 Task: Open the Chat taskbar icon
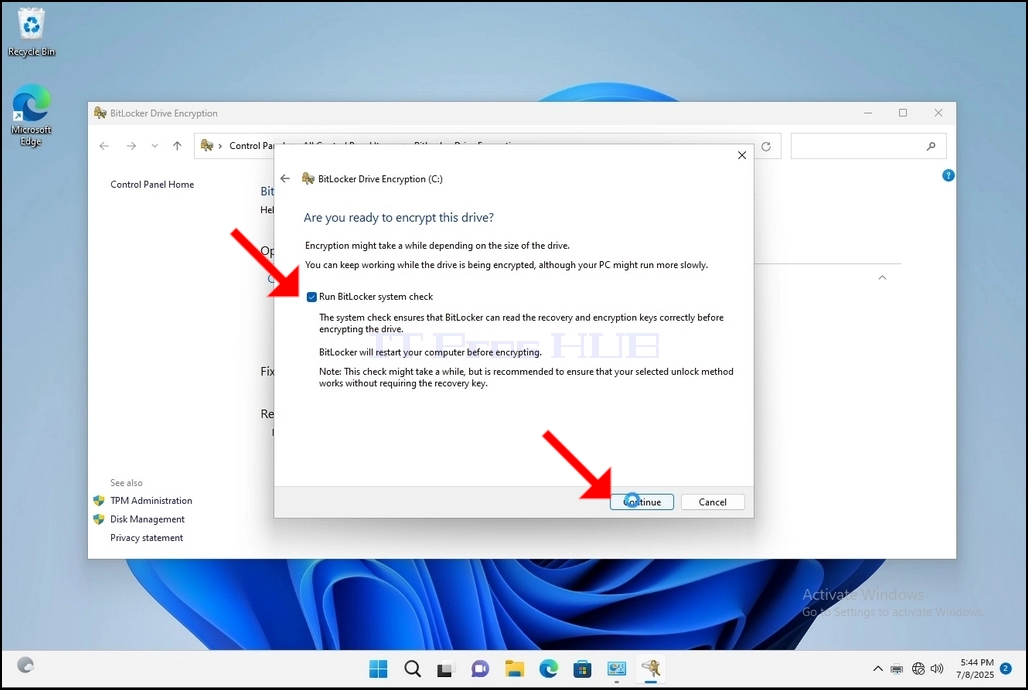coord(480,668)
